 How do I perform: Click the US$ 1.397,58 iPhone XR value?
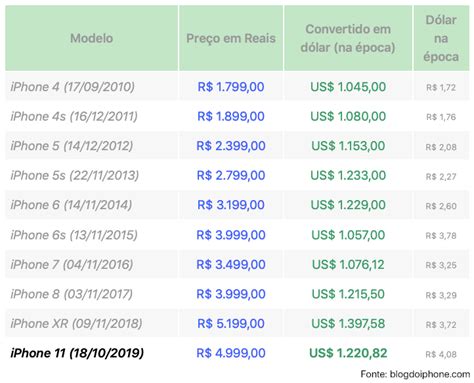[x=348, y=324]
